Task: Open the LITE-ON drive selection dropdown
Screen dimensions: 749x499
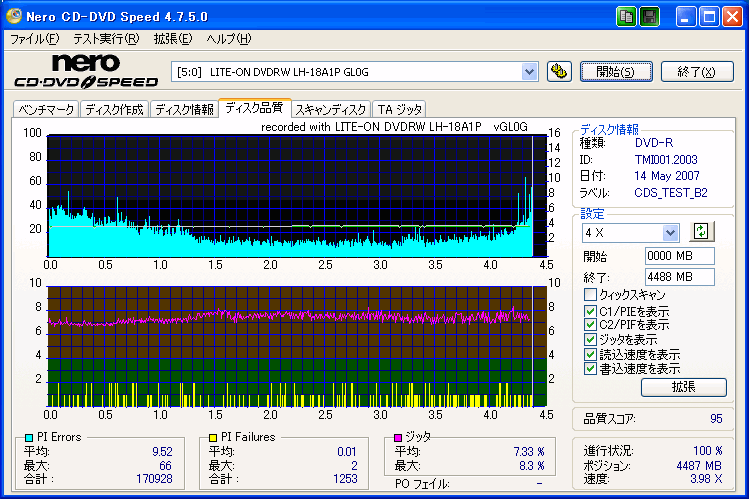Action: pyautogui.click(x=529, y=72)
